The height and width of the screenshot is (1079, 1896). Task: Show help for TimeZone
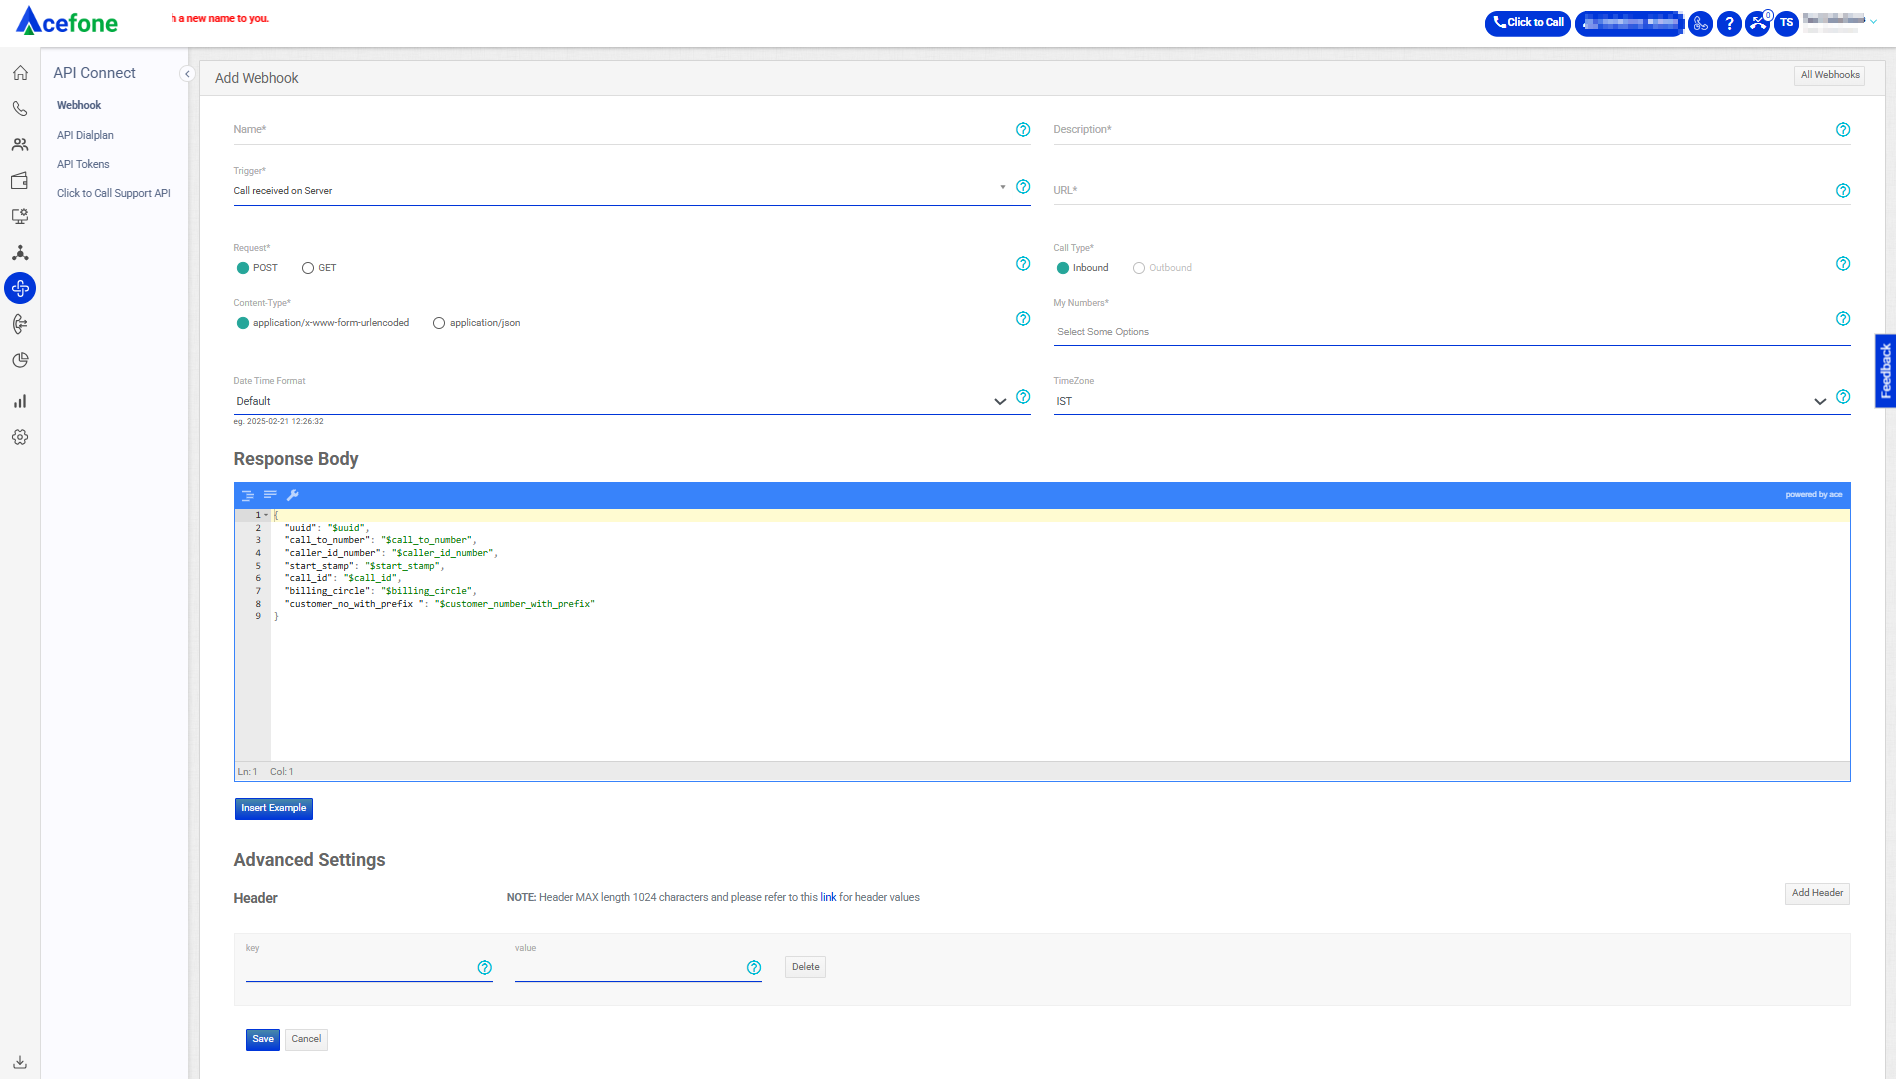[1843, 397]
